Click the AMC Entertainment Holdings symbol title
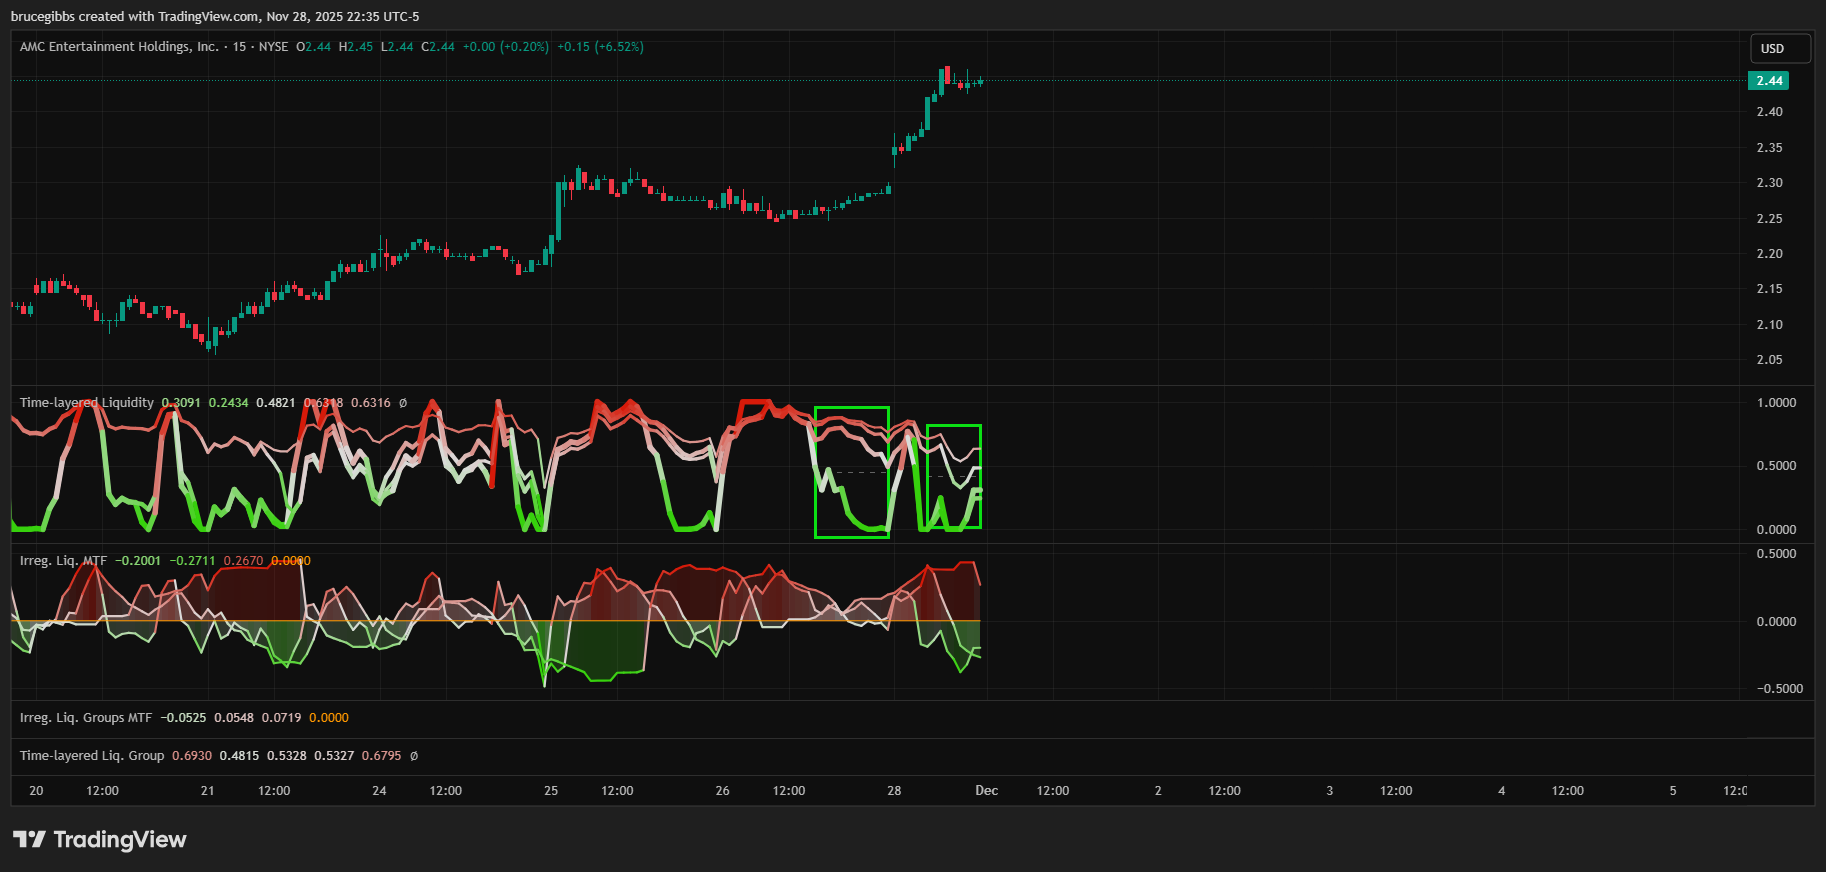This screenshot has width=1826, height=872. click(119, 47)
